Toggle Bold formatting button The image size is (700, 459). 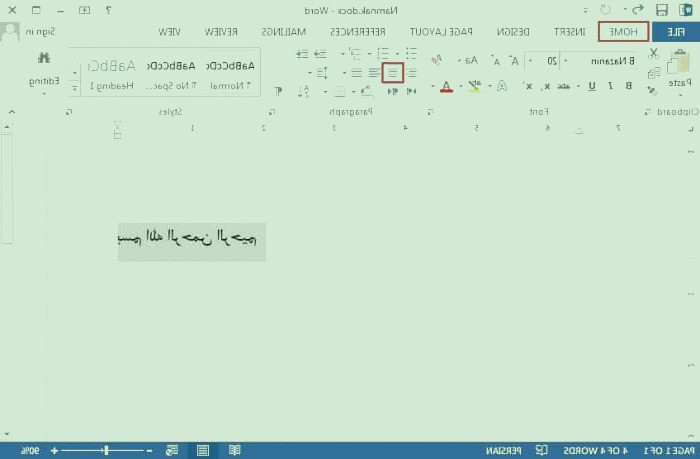click(x=628, y=86)
